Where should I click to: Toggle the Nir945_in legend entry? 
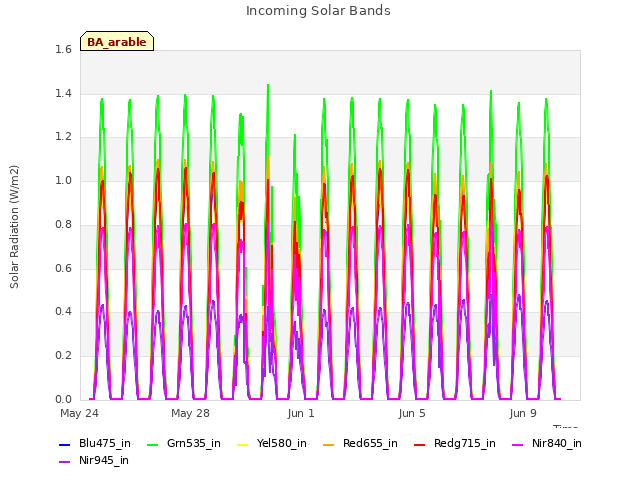tap(94, 461)
